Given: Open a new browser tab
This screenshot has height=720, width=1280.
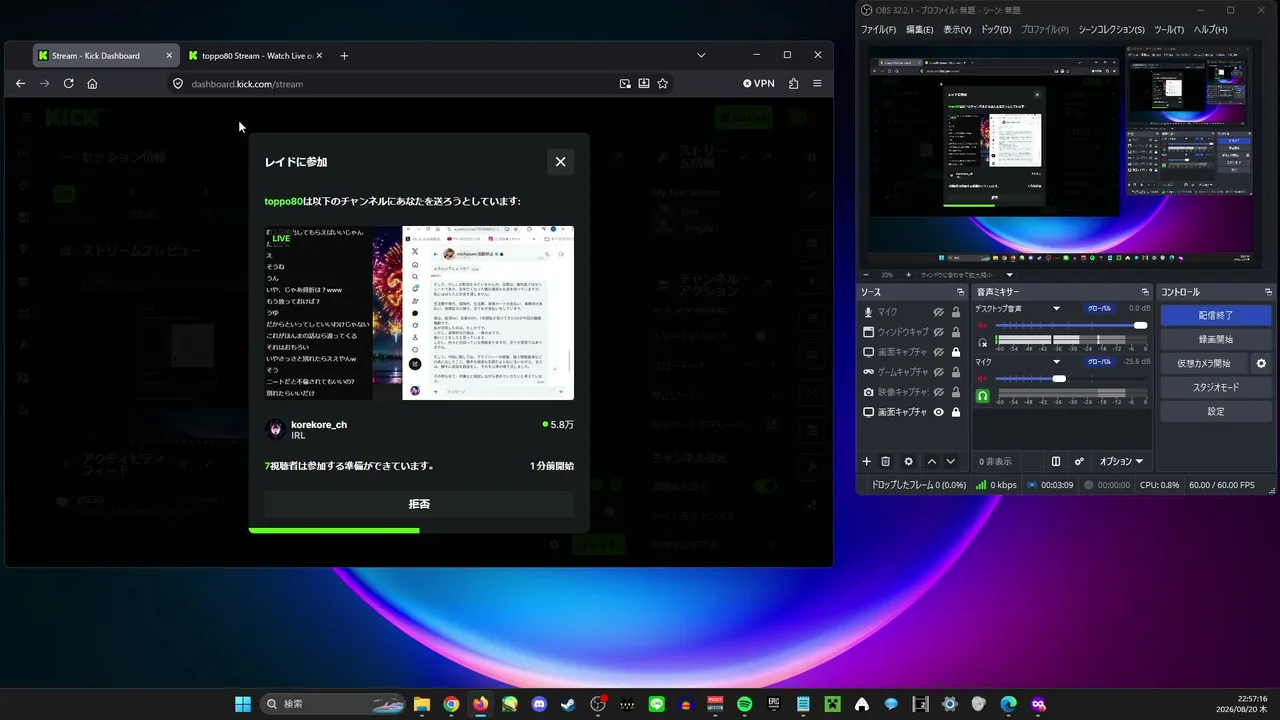Looking at the screenshot, I should tap(344, 56).
